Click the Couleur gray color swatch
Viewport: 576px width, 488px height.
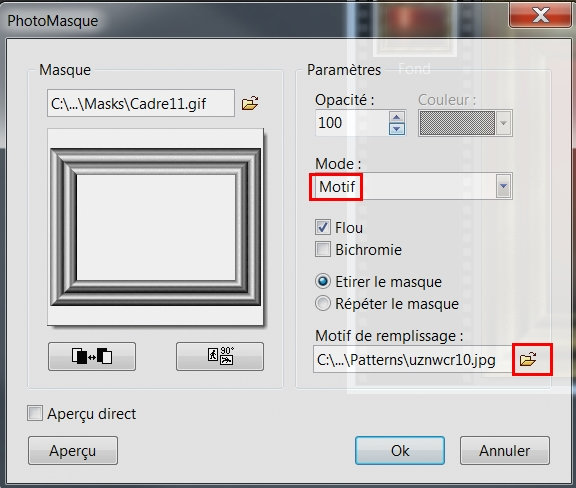[x=457, y=123]
